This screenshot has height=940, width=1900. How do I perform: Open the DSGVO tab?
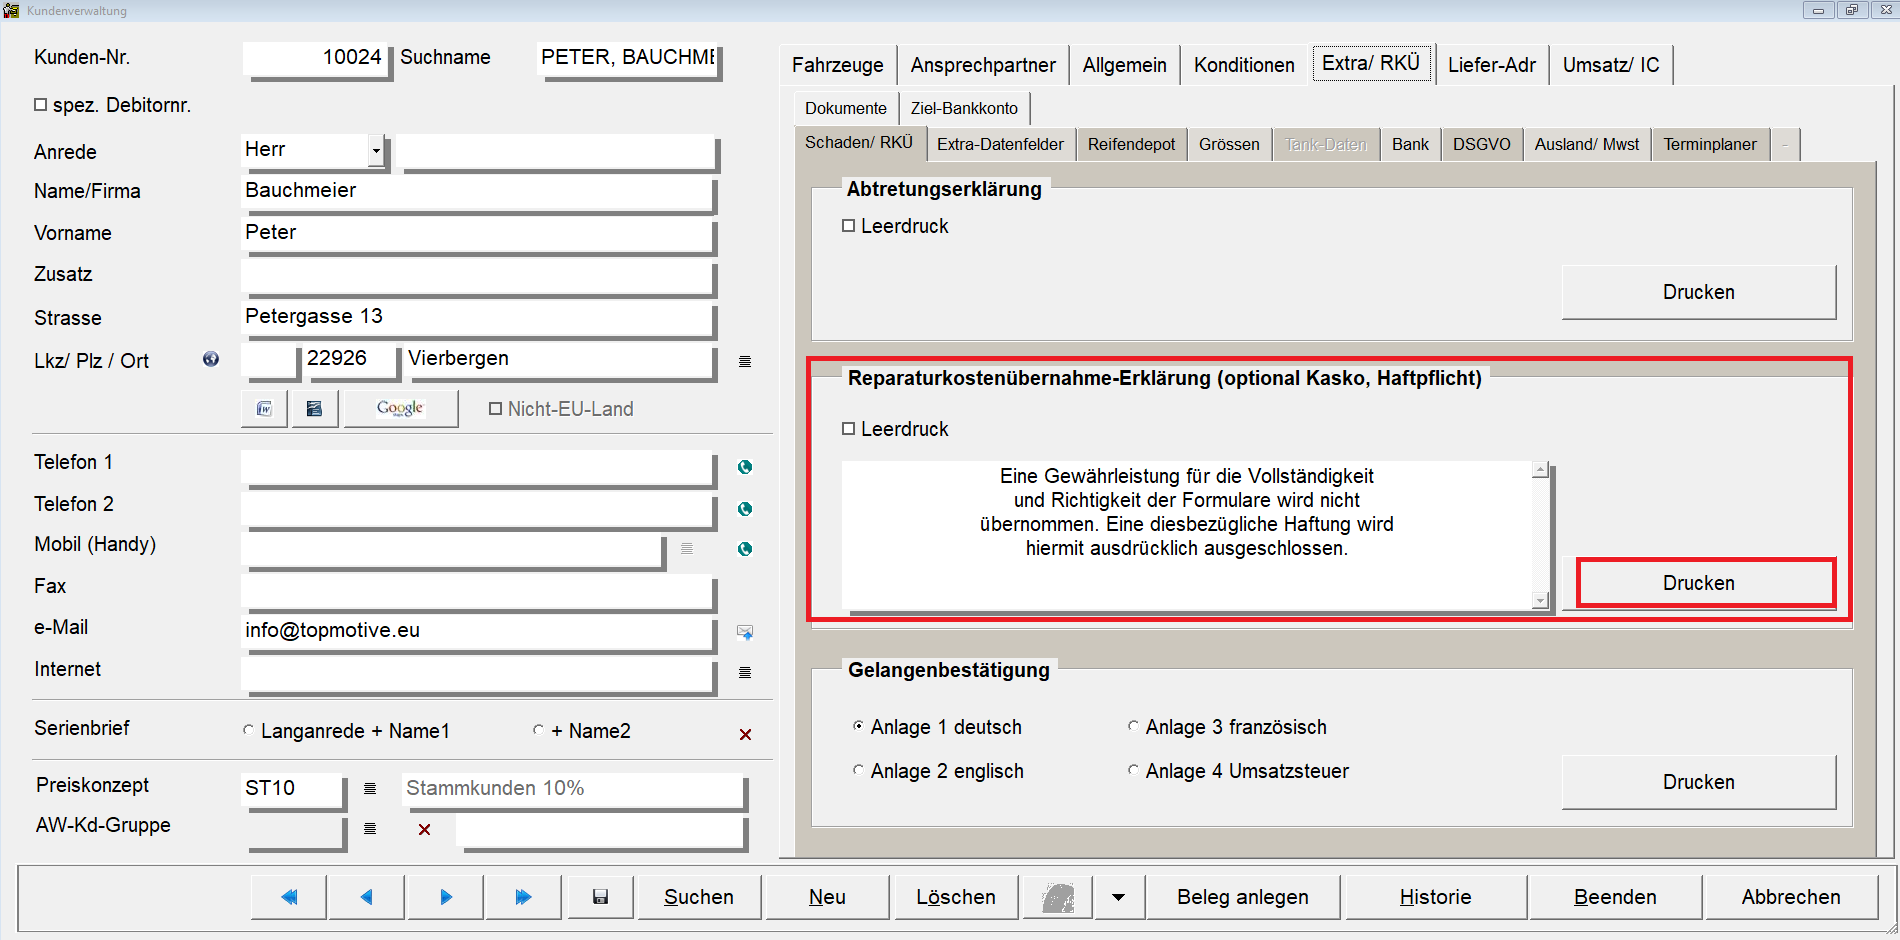[x=1482, y=144]
